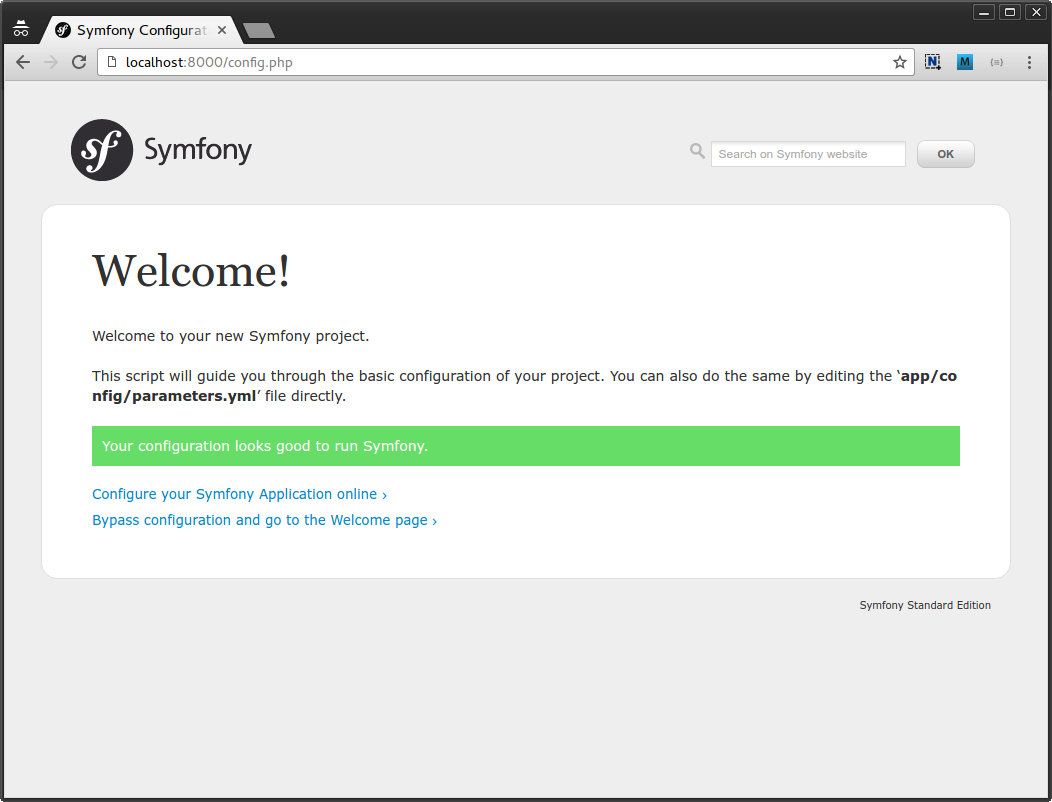1052x802 pixels.
Task: Open the M extension icon
Action: tap(965, 62)
